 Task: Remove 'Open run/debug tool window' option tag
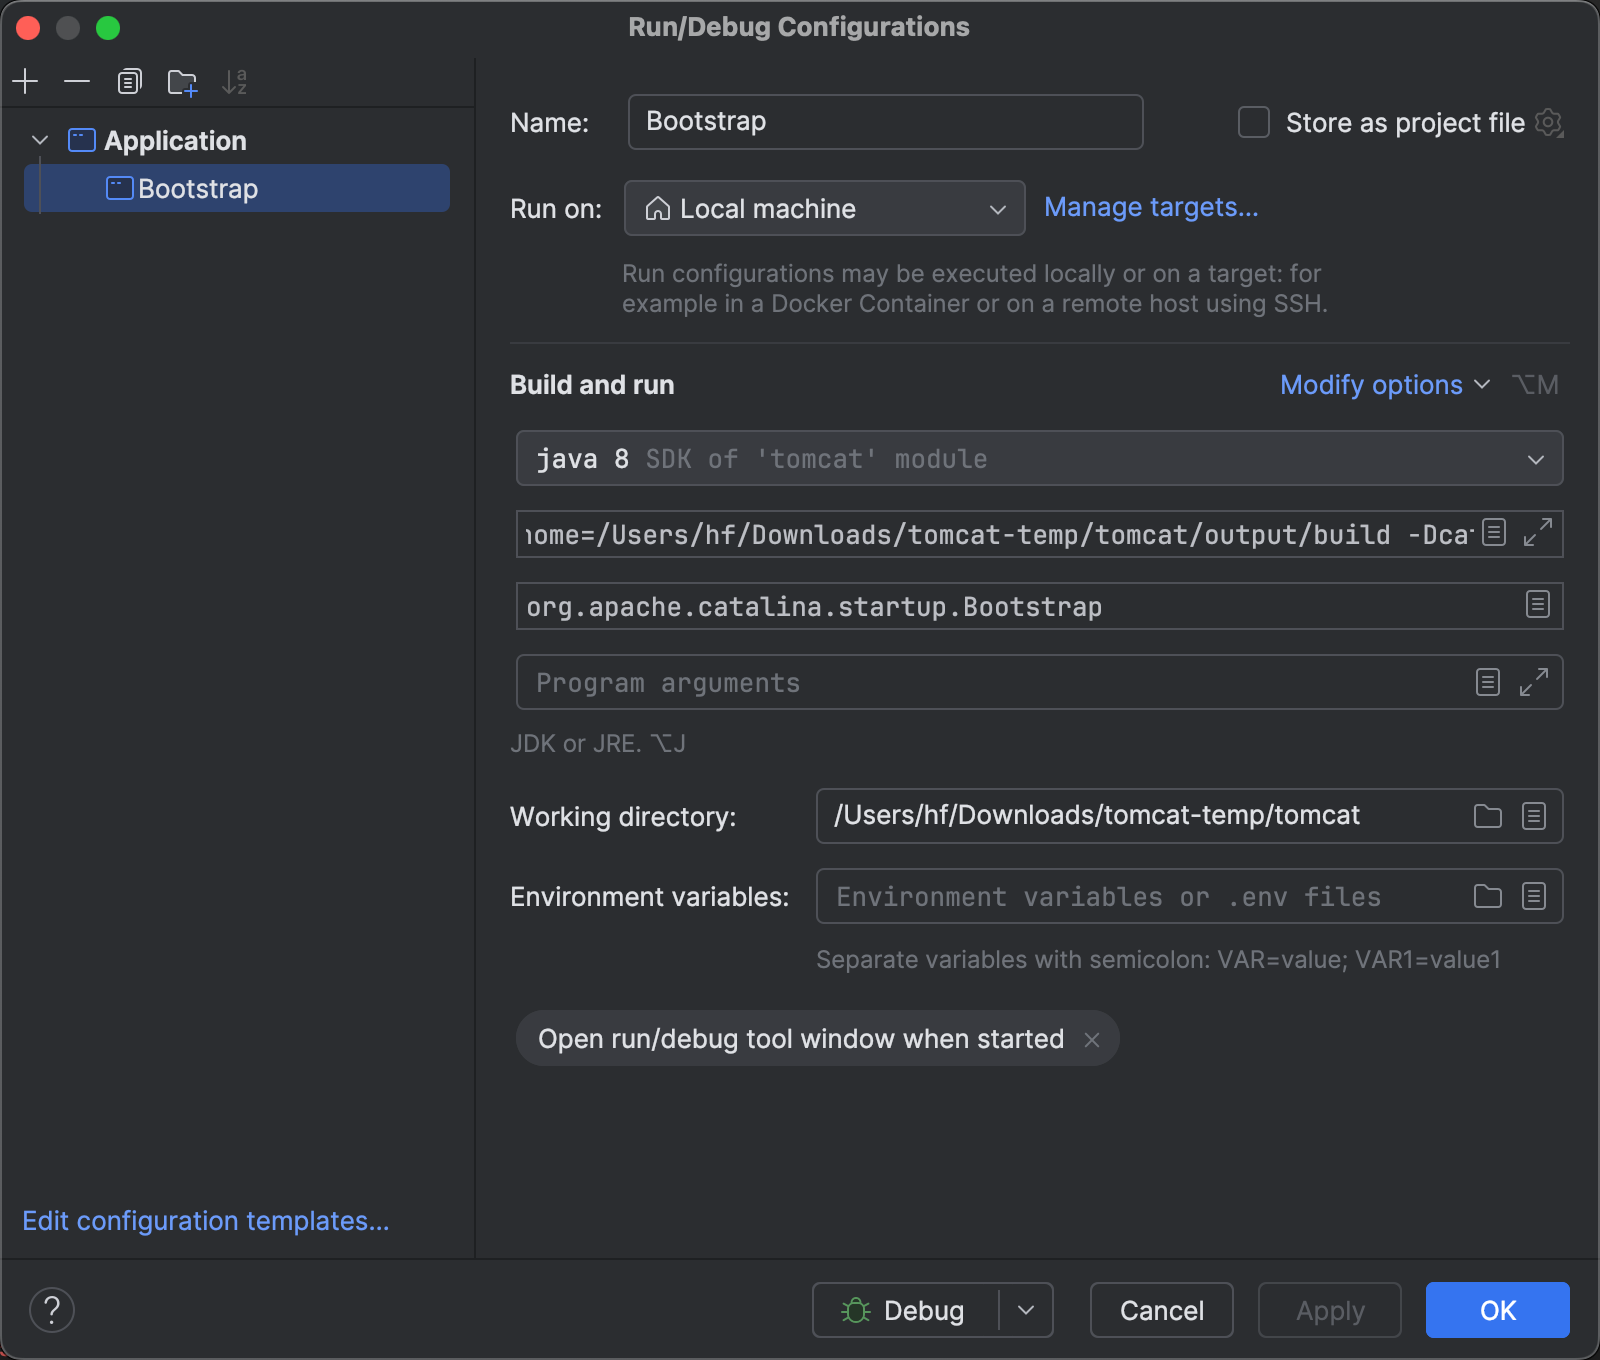click(1092, 1040)
